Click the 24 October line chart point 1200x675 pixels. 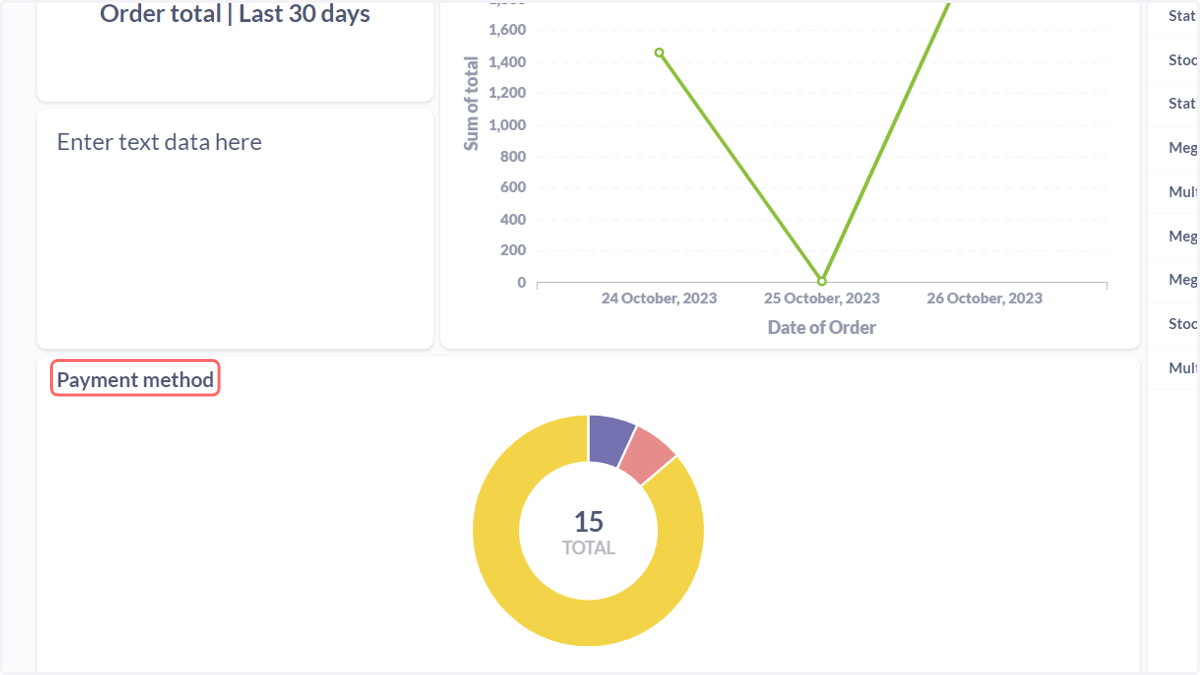tap(659, 53)
